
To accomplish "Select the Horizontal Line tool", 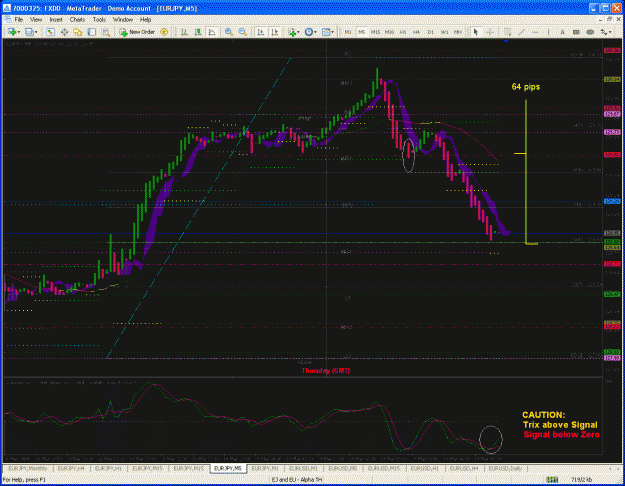I will (535, 32).
